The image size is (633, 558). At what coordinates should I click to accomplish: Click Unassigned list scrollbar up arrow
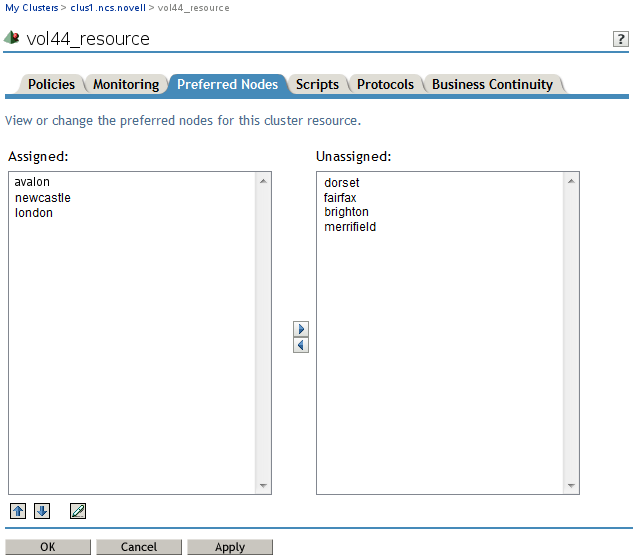tap(571, 181)
